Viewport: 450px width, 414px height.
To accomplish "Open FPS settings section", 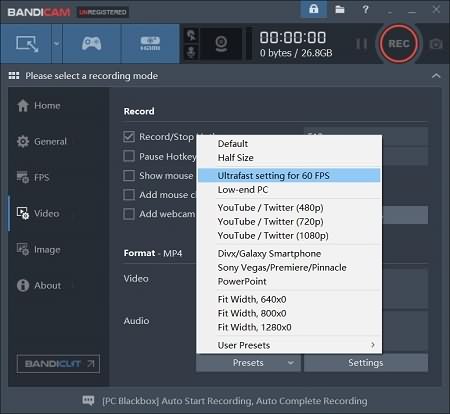I will click(x=58, y=177).
